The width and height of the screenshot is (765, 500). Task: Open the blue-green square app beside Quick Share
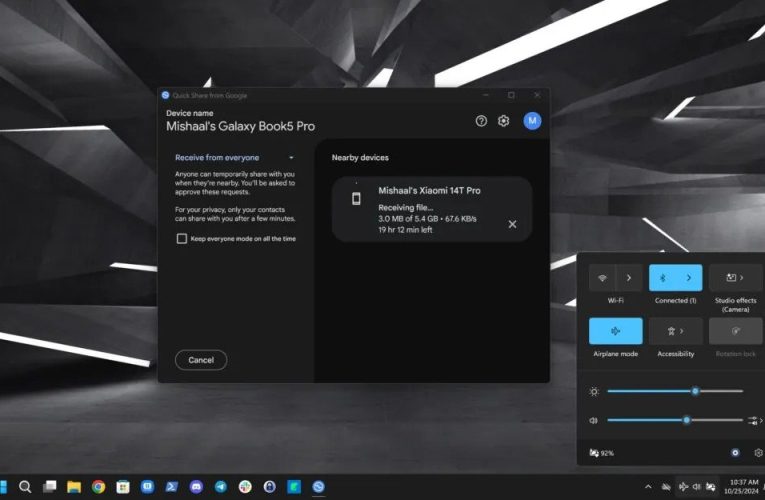tap(294, 486)
